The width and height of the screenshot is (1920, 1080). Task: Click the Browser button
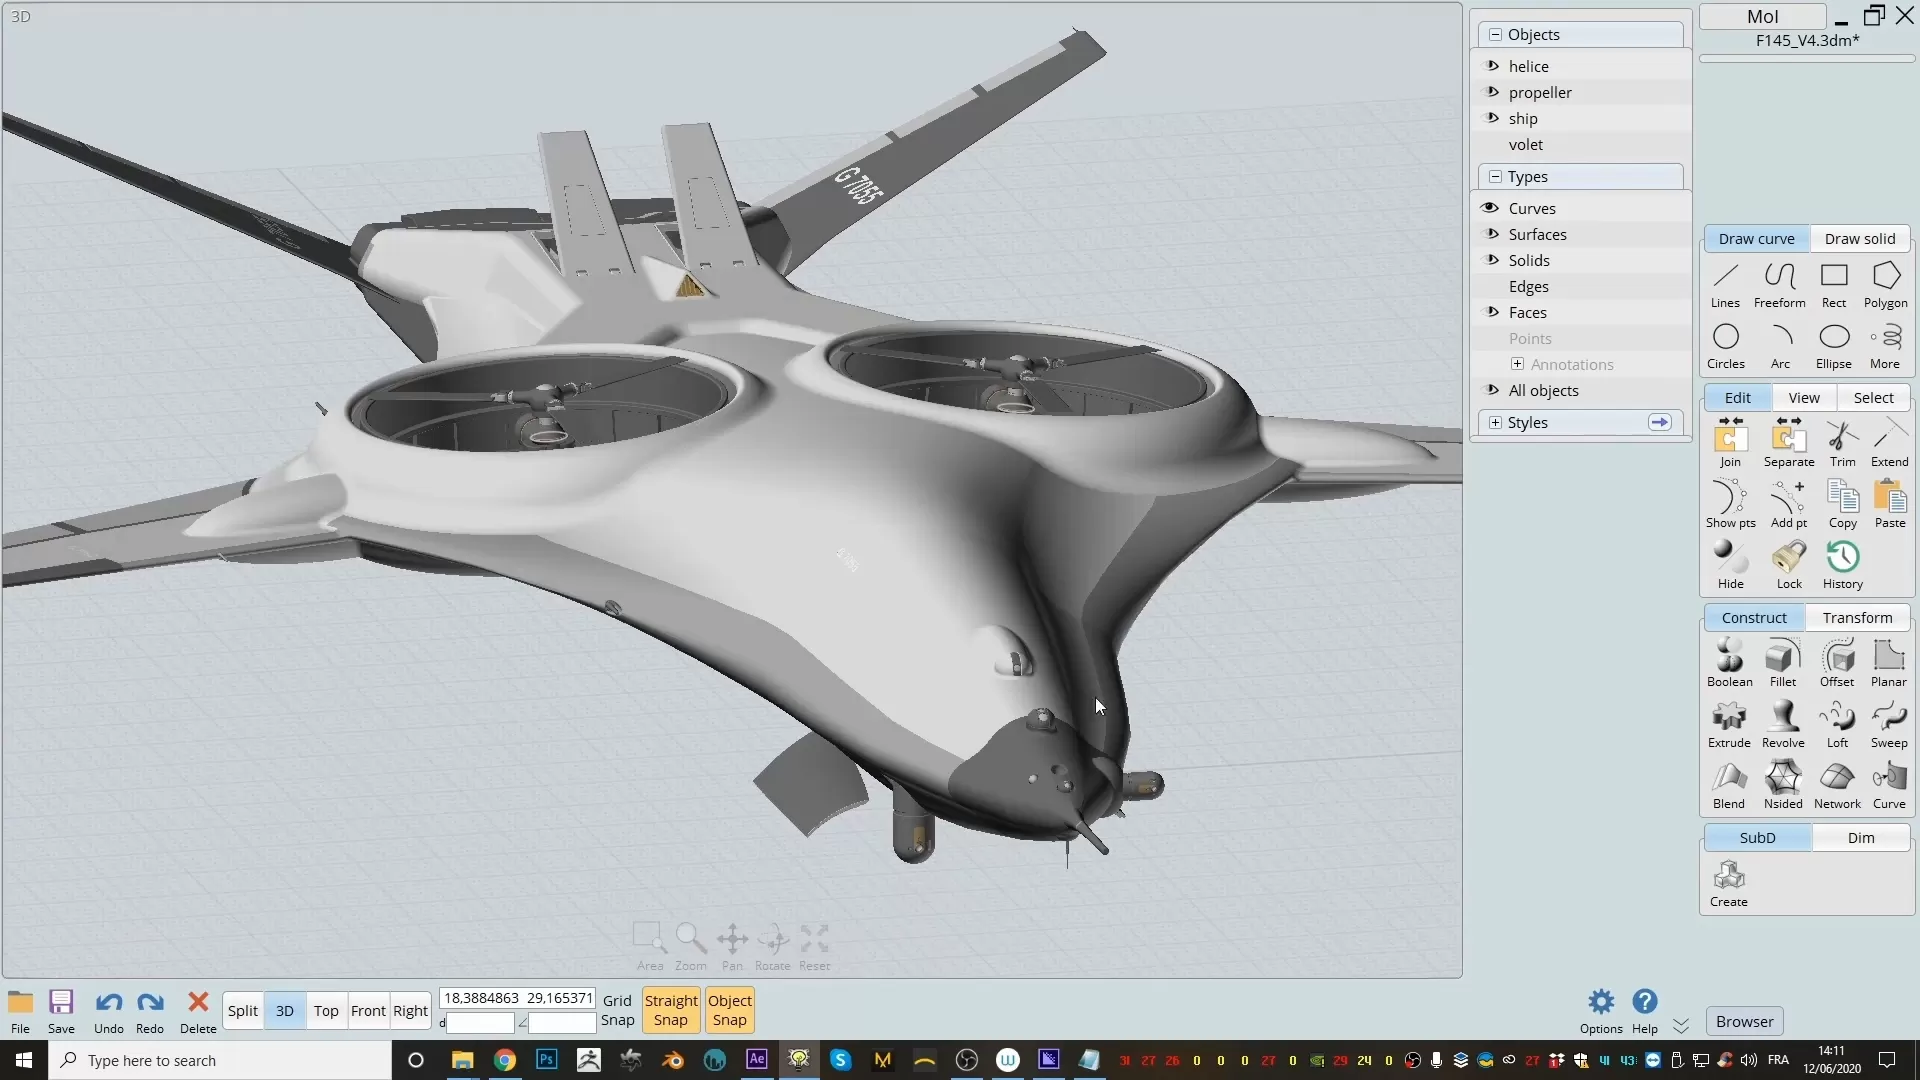pyautogui.click(x=1744, y=1022)
